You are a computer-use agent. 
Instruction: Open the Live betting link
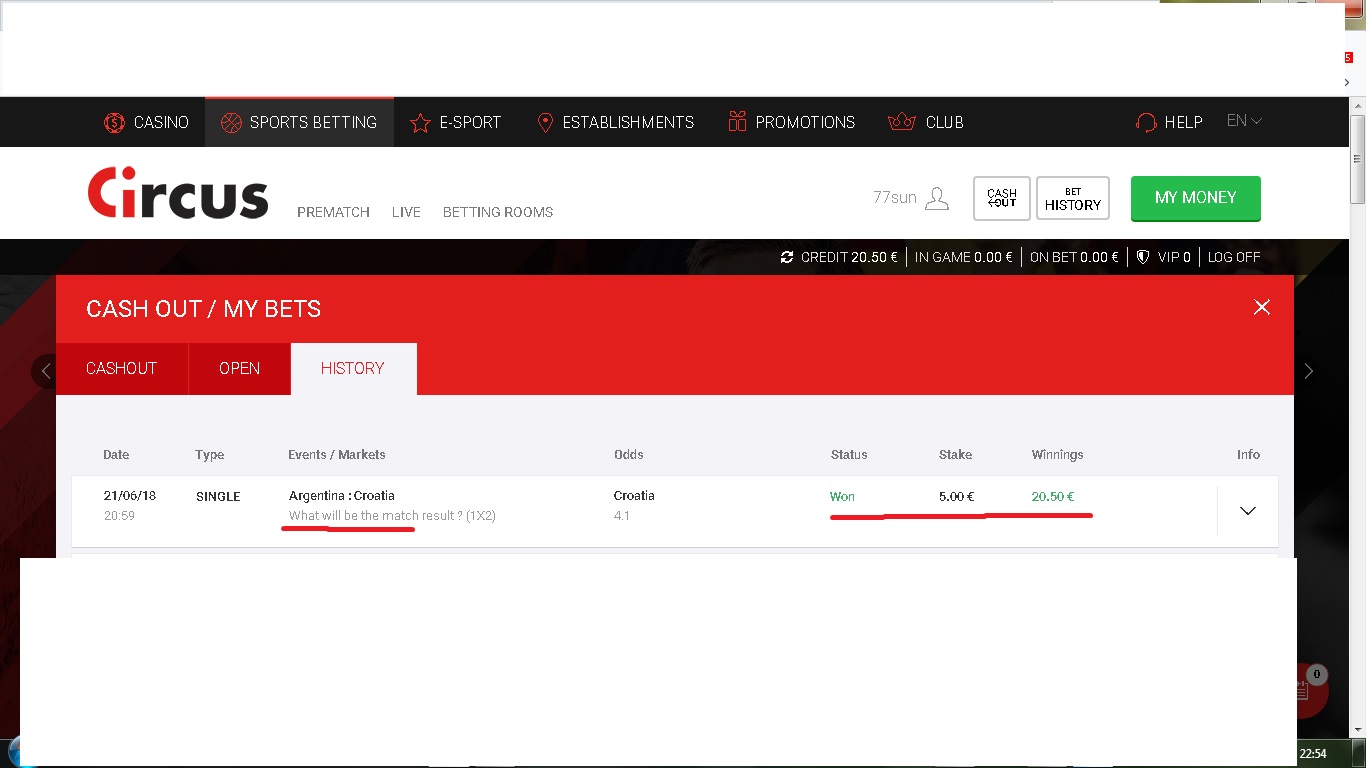pos(406,212)
